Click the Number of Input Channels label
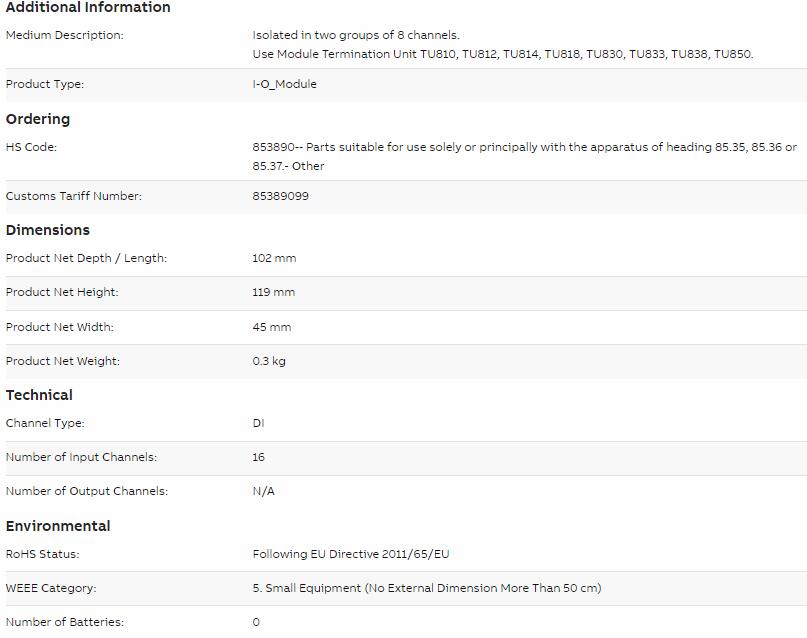Screen dimensions: 807x638 [81, 457]
